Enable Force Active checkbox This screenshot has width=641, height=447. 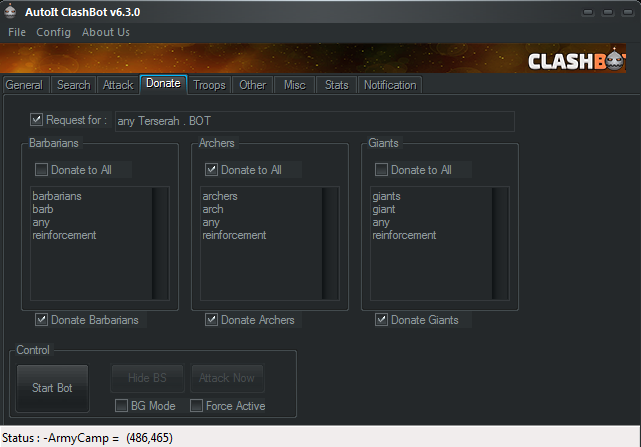(x=196, y=405)
